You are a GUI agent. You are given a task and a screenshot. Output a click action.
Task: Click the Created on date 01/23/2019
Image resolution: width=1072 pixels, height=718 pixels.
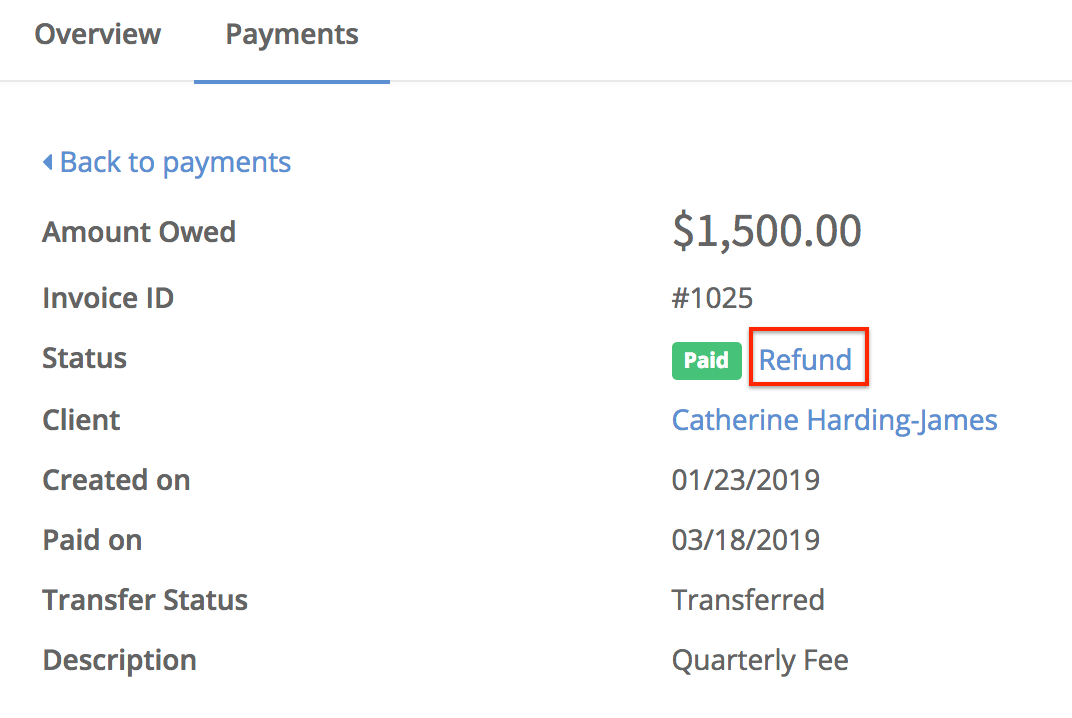745,479
